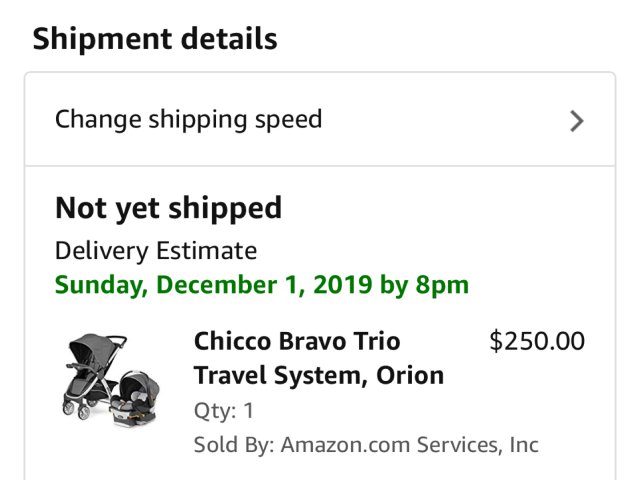Open the Chicco Bravo Trio product title
The height and width of the screenshot is (480, 640).
[x=297, y=342]
